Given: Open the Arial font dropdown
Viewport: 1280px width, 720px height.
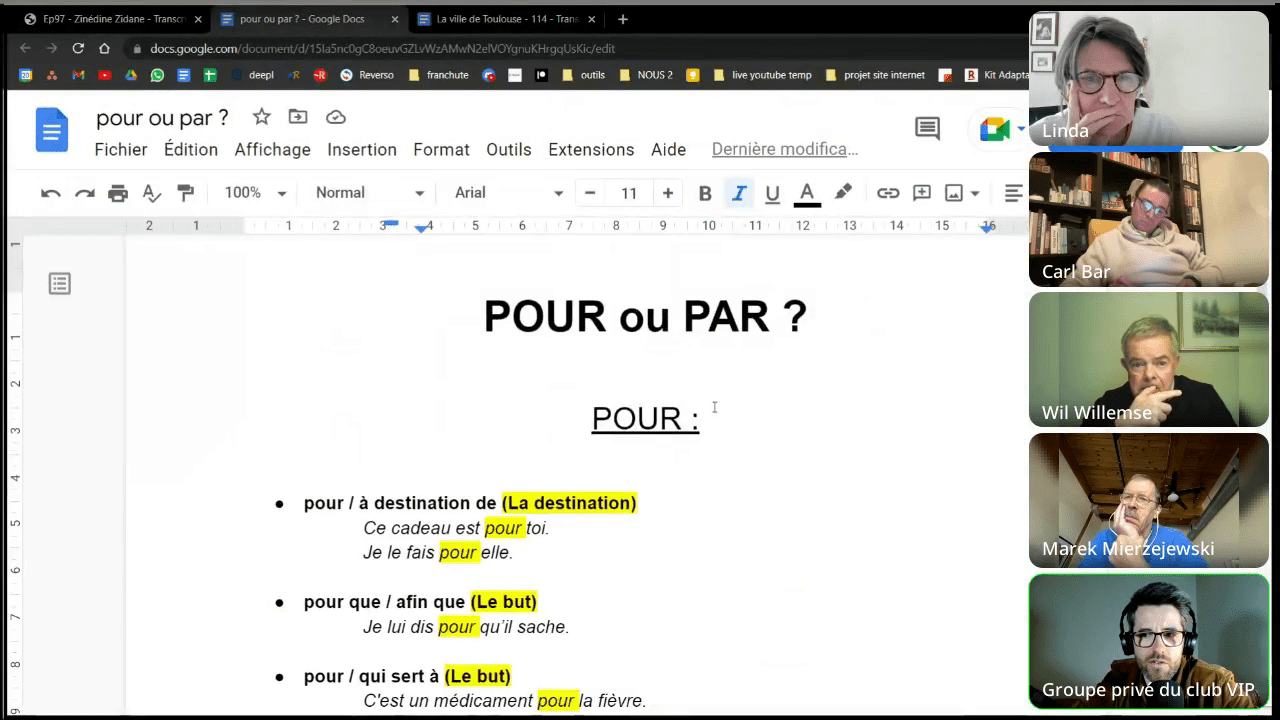Looking at the screenshot, I should tap(509, 193).
